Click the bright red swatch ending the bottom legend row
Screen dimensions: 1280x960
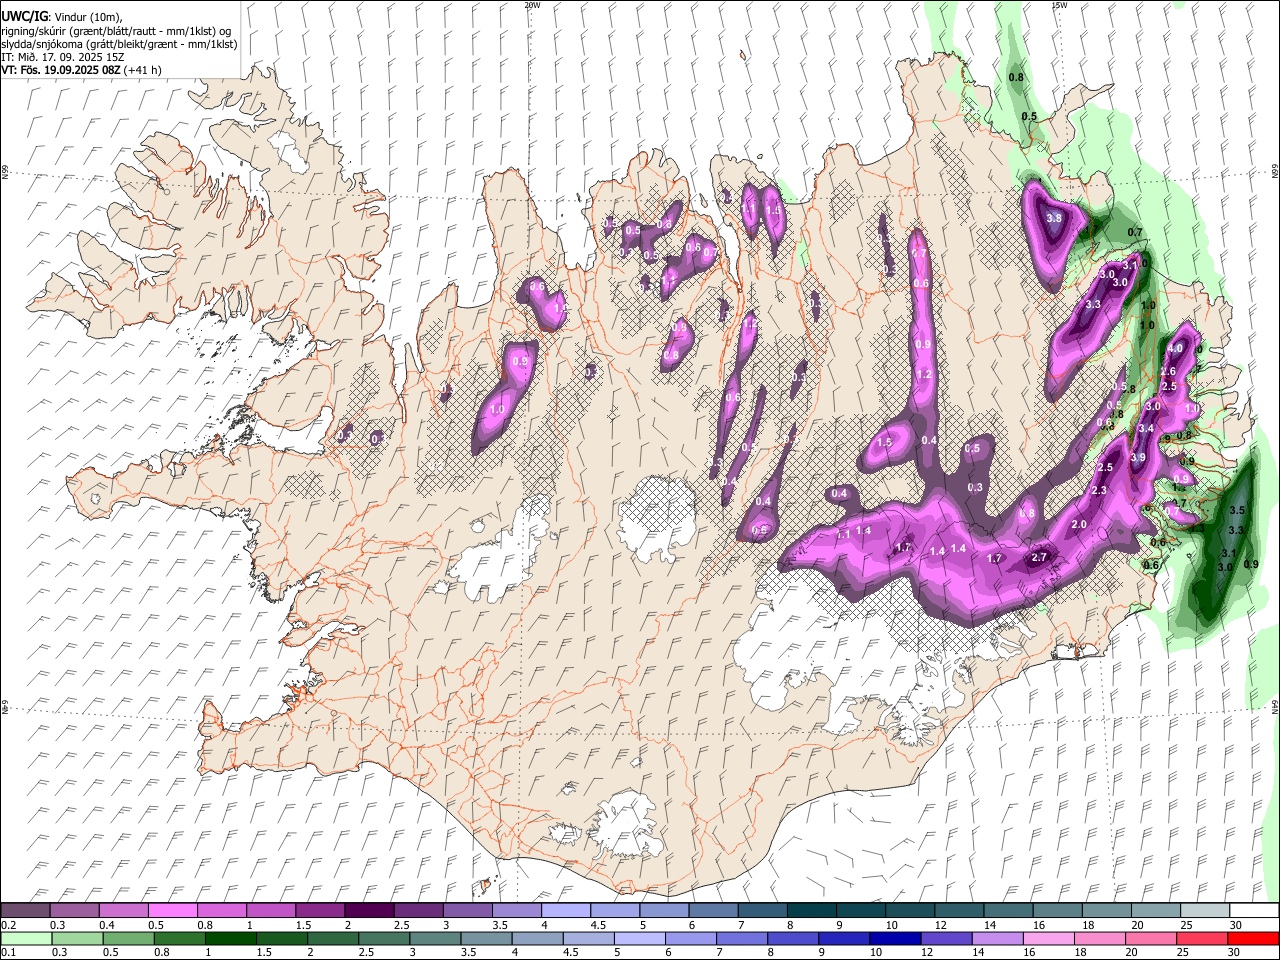[x=1254, y=938]
